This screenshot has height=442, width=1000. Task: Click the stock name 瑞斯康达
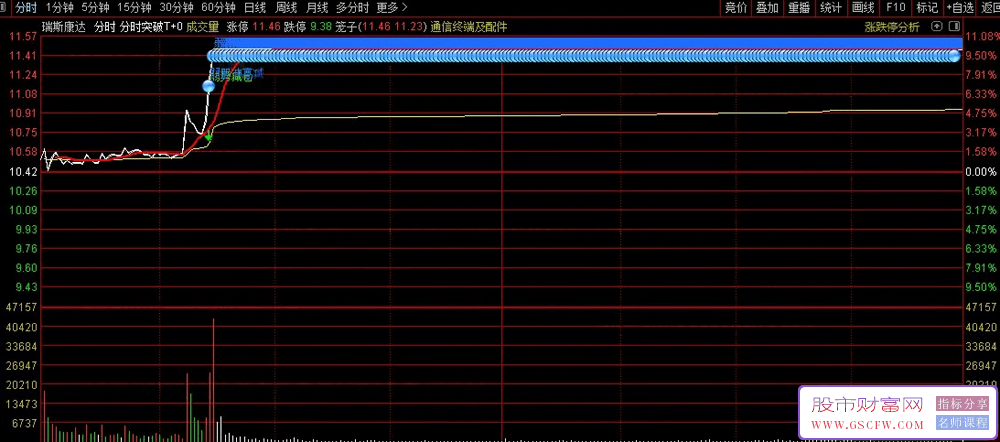tap(63, 27)
